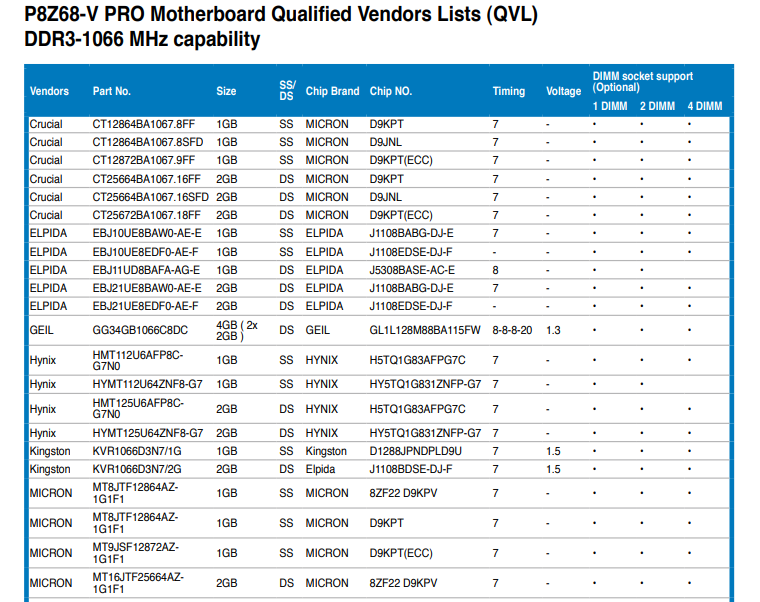Select part number EBJ21UE8BAW0-AE-E
This screenshot has width=760, height=602.
point(147,288)
